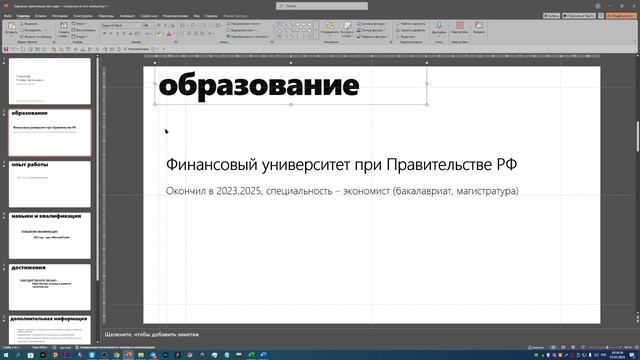The width and height of the screenshot is (640, 360).
Task: Center the text
Action: (189, 33)
